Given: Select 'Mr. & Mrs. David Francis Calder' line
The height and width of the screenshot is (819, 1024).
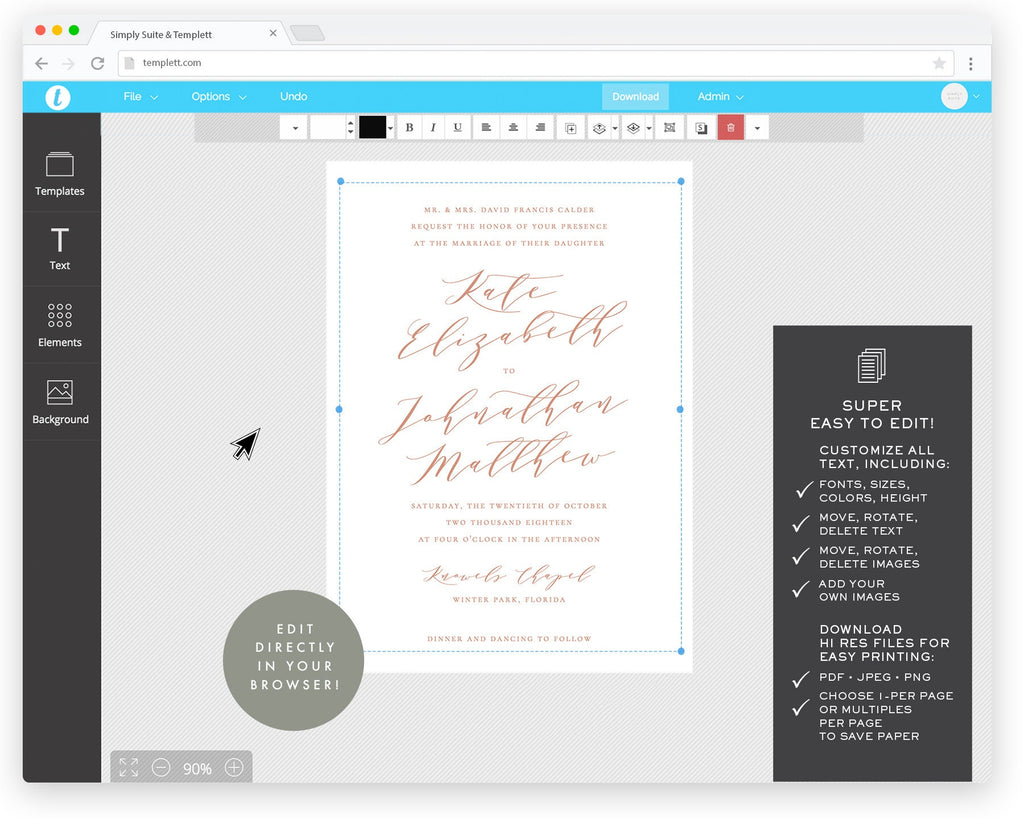Looking at the screenshot, I should coord(509,210).
